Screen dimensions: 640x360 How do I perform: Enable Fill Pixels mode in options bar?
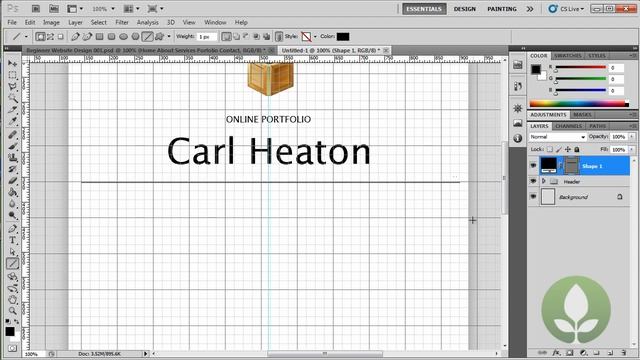click(x=60, y=37)
